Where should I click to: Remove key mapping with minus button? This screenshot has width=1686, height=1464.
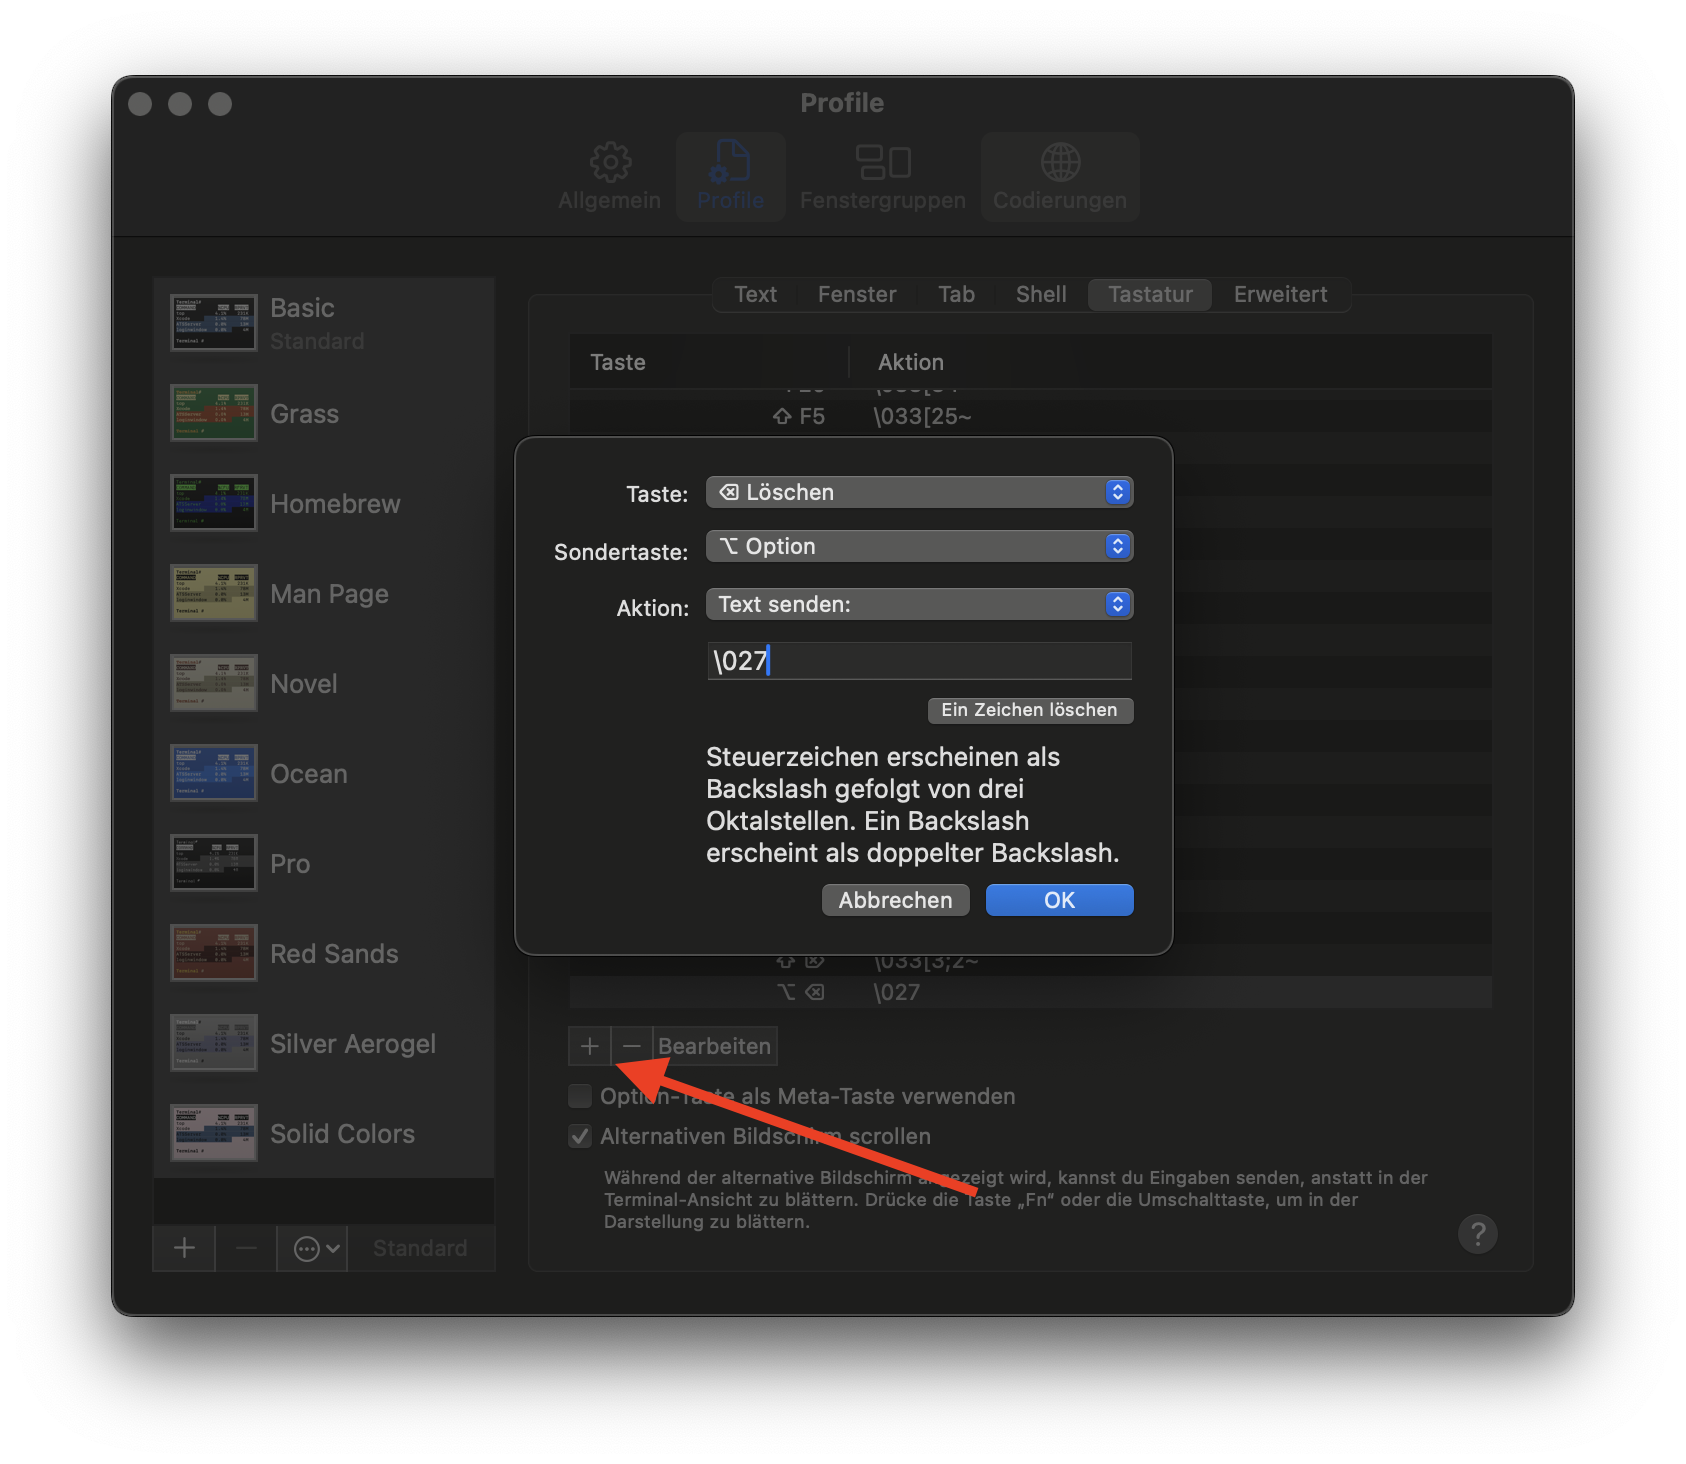[632, 1046]
